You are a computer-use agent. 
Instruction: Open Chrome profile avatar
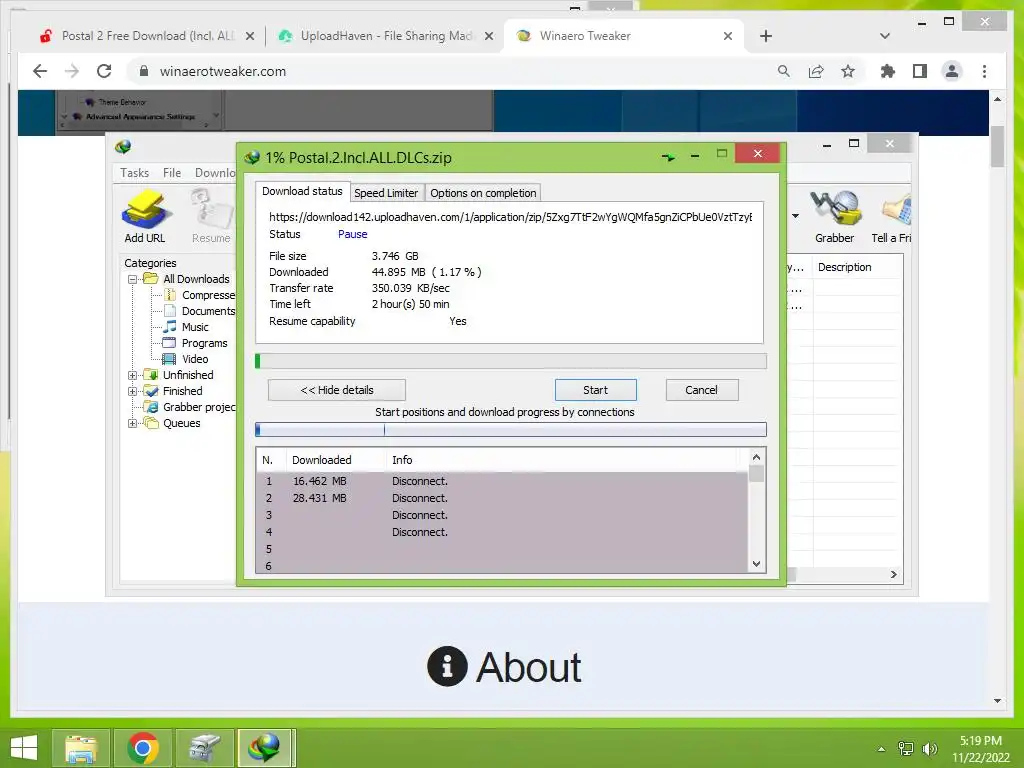952,71
